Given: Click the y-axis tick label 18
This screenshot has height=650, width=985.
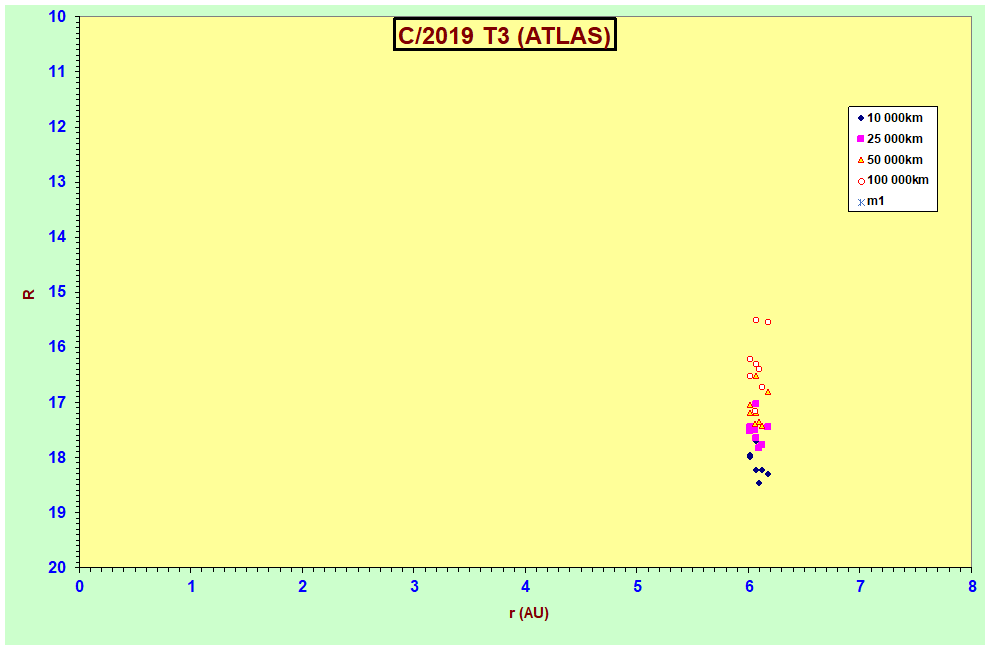Looking at the screenshot, I should point(57,457).
